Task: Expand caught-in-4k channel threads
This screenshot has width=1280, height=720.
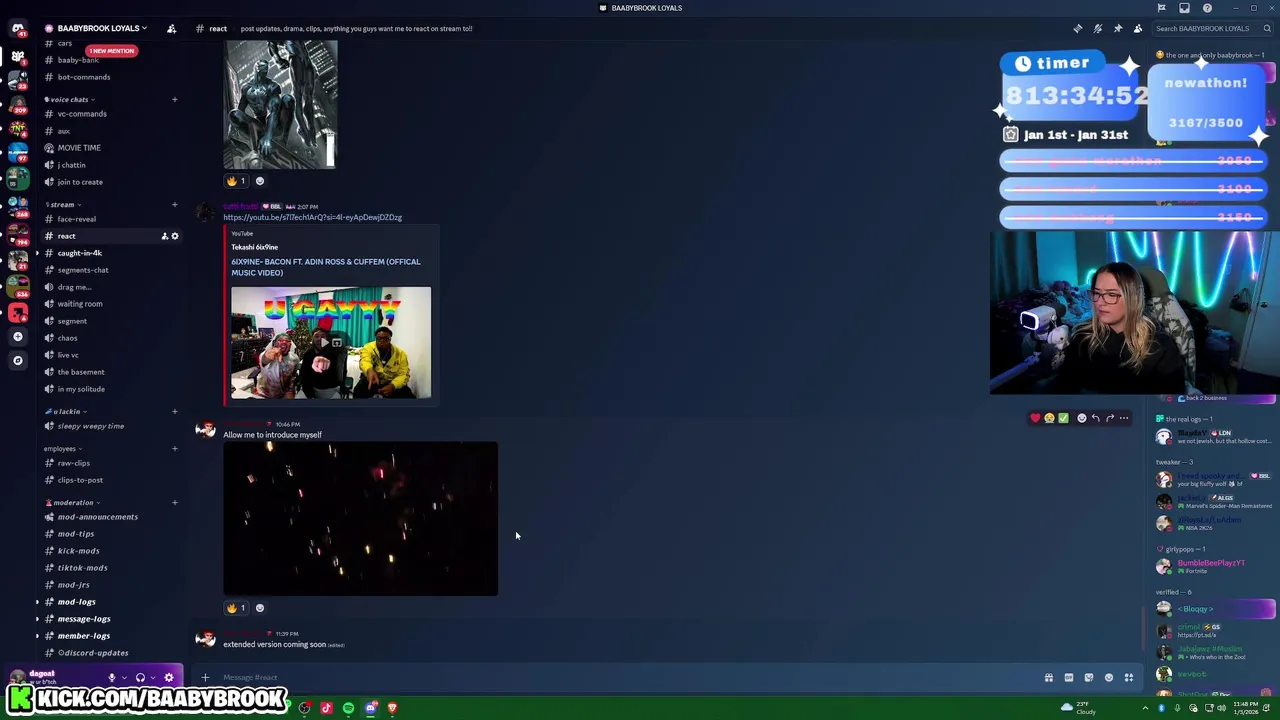Action: [37, 253]
